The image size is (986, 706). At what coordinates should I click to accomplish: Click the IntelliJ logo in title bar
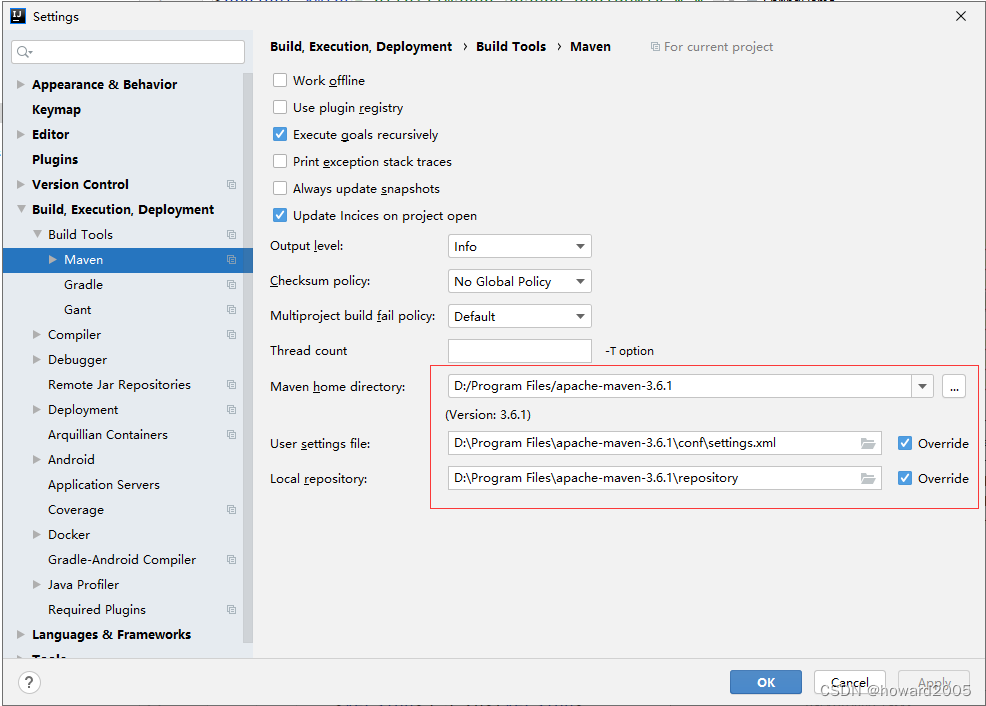(x=18, y=16)
